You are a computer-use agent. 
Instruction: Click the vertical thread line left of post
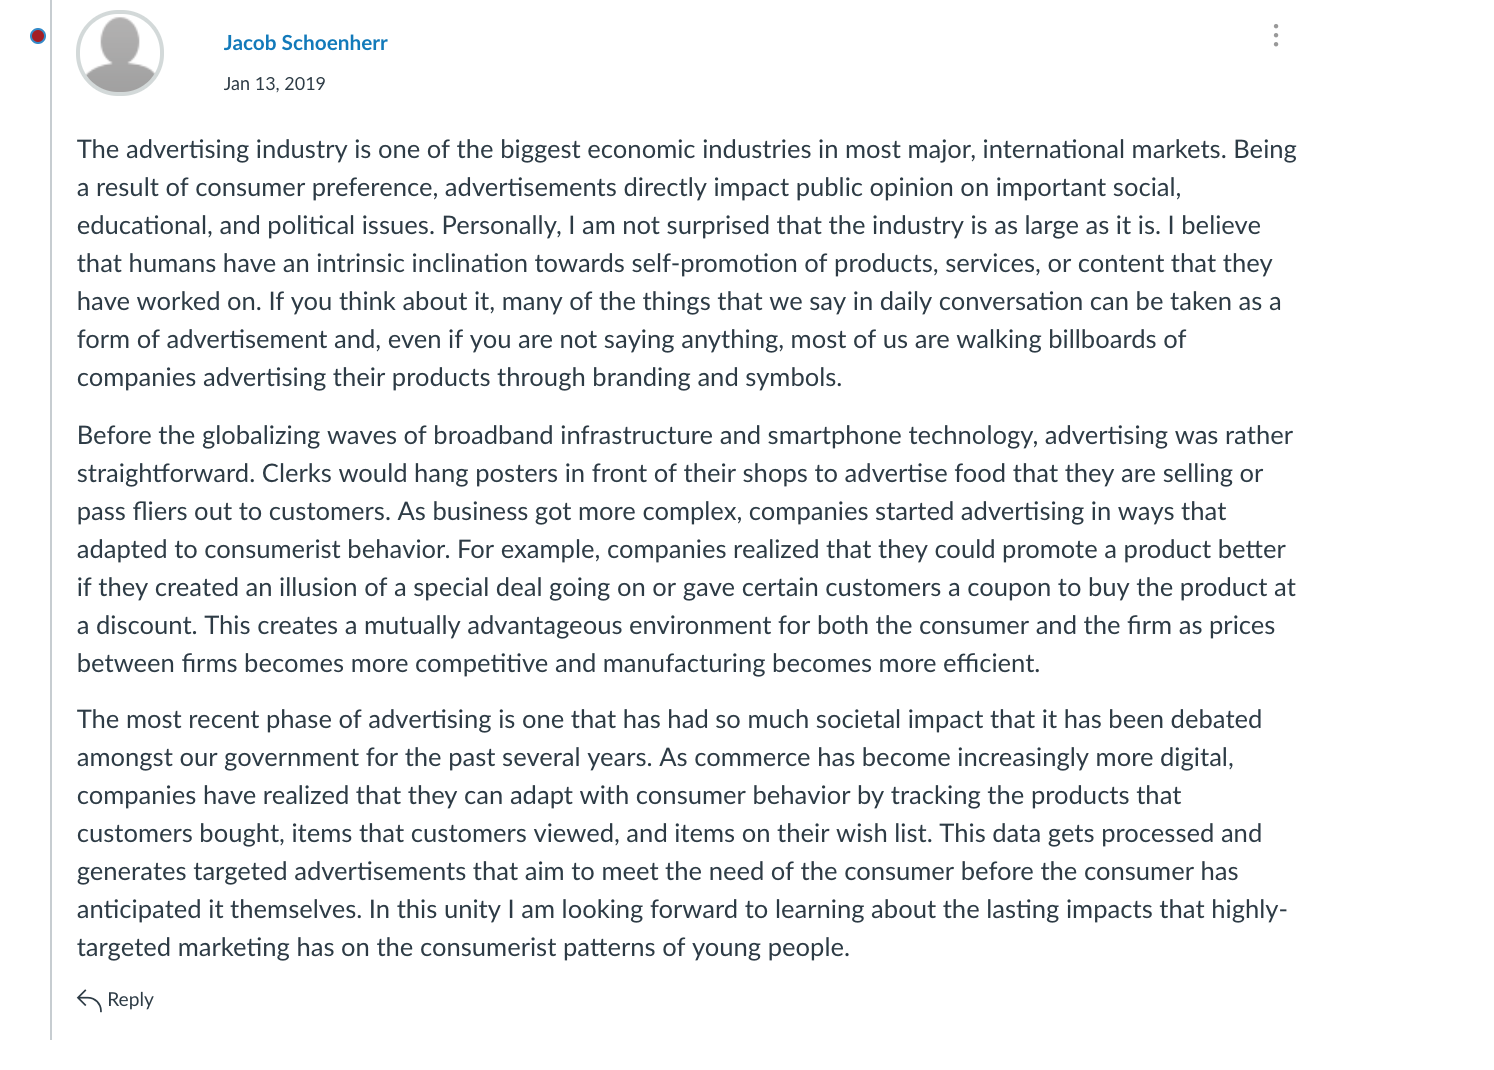point(51,520)
